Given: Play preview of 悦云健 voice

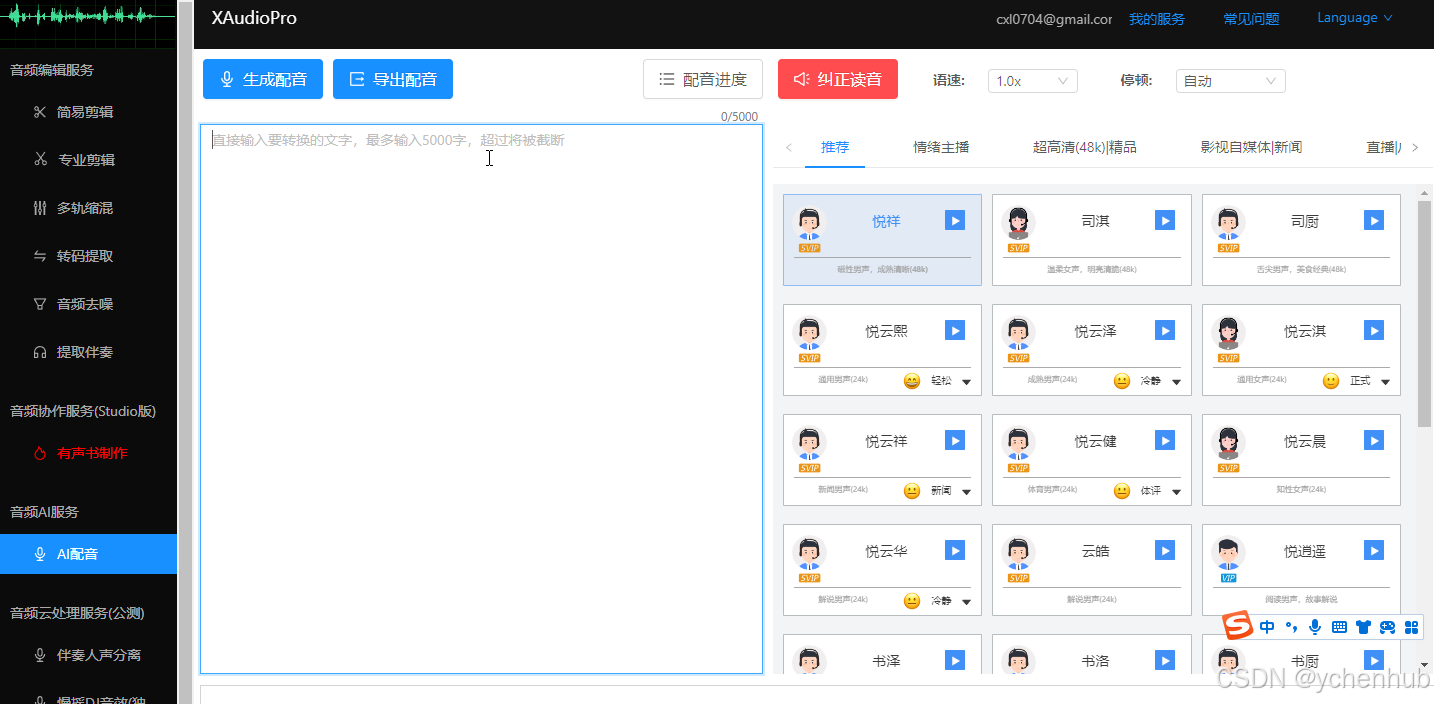Looking at the screenshot, I should click(x=1165, y=440).
